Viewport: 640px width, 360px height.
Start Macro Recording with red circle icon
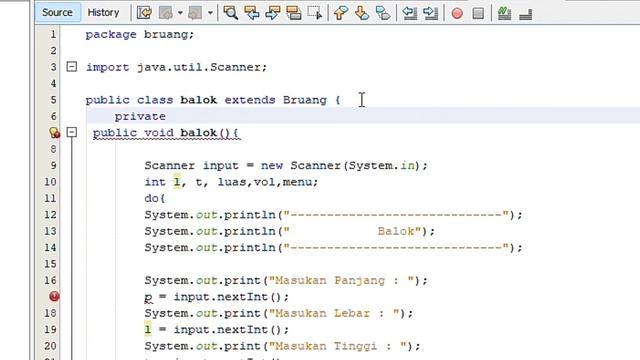[457, 13]
